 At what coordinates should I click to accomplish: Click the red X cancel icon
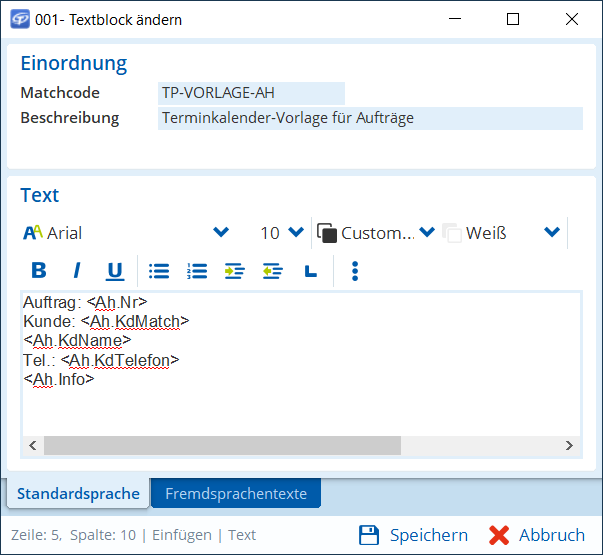coord(499,535)
